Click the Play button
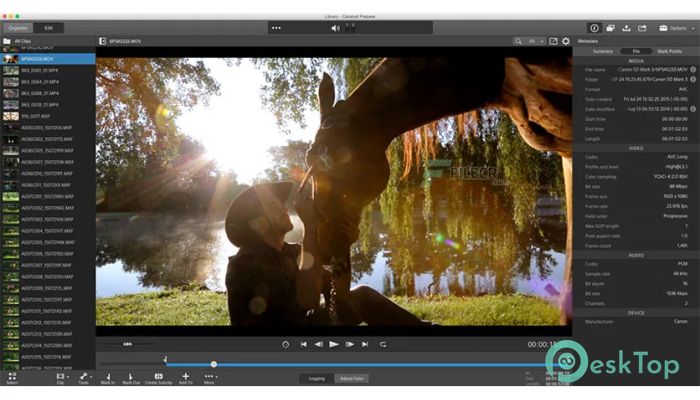This screenshot has height=400, width=700. 333,344
